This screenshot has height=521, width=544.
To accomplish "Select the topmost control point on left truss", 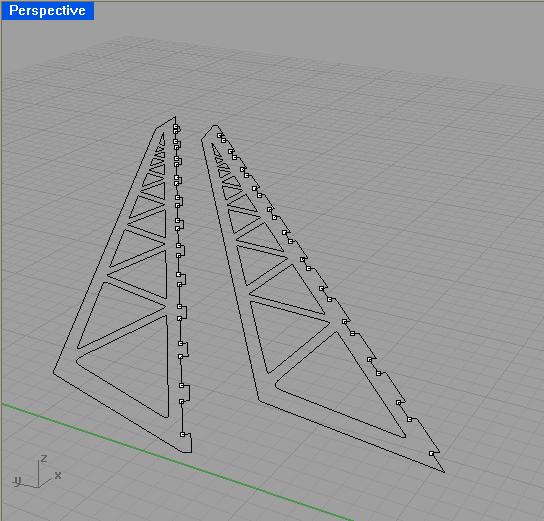I will click(176, 127).
